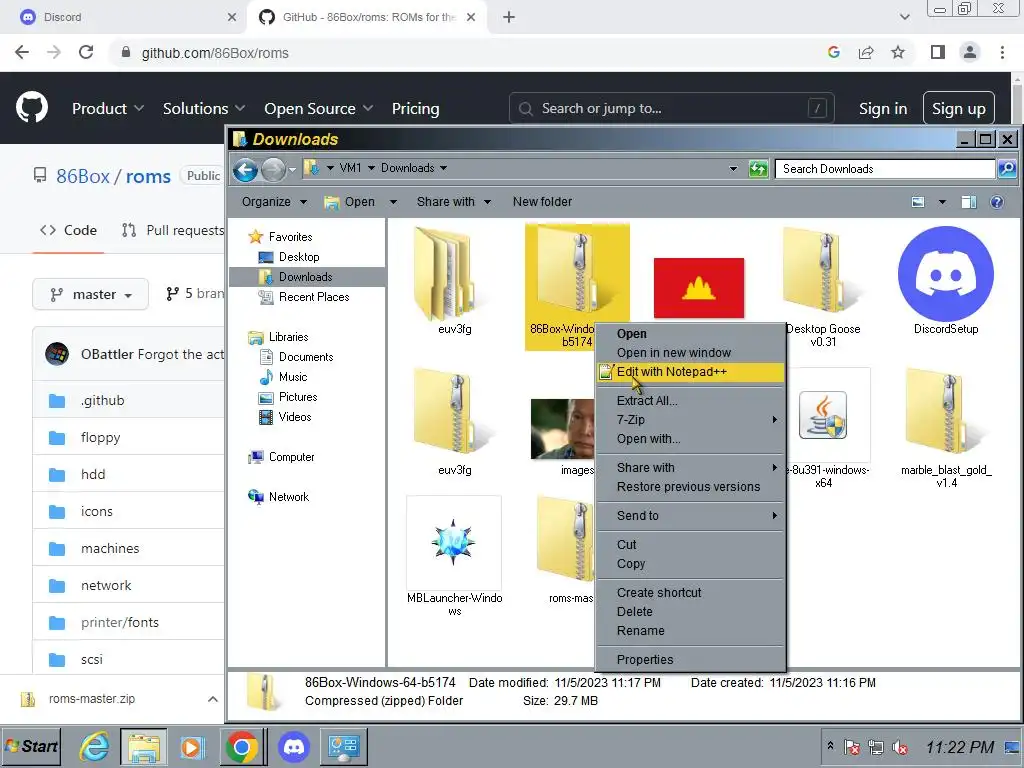Image resolution: width=1024 pixels, height=768 pixels.
Task: Choose Restore previous versions
Action: click(690, 487)
